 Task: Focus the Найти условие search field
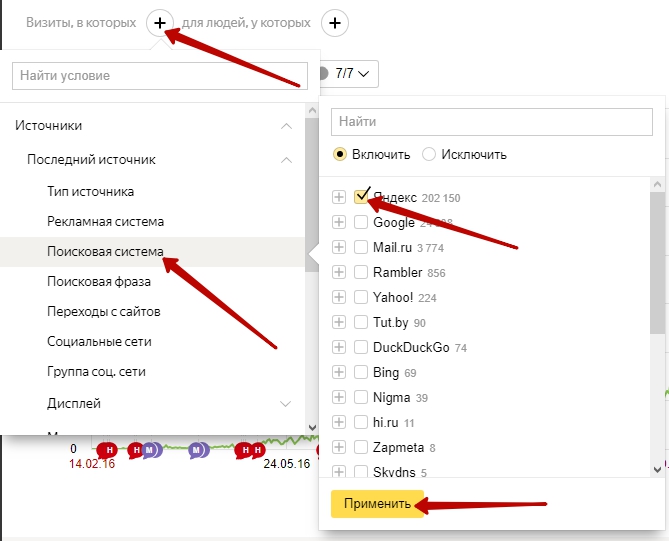point(160,76)
